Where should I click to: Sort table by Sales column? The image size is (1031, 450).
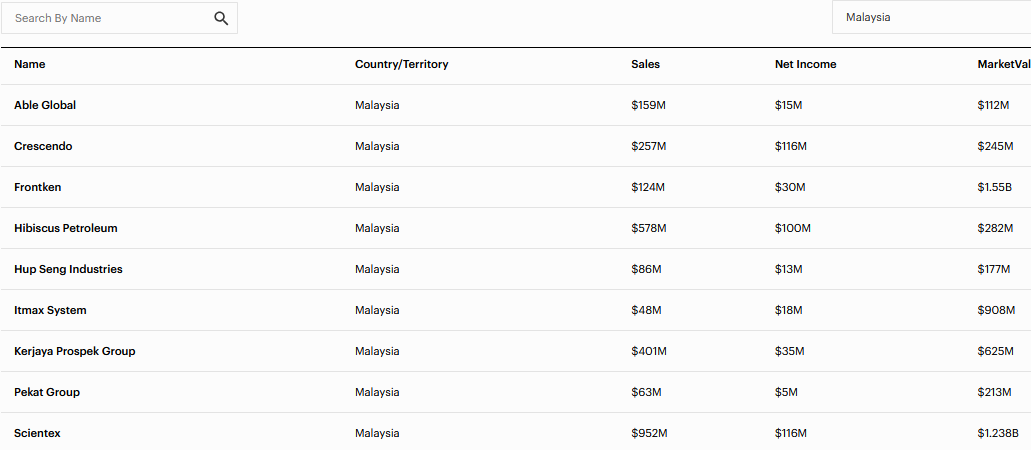coord(645,64)
